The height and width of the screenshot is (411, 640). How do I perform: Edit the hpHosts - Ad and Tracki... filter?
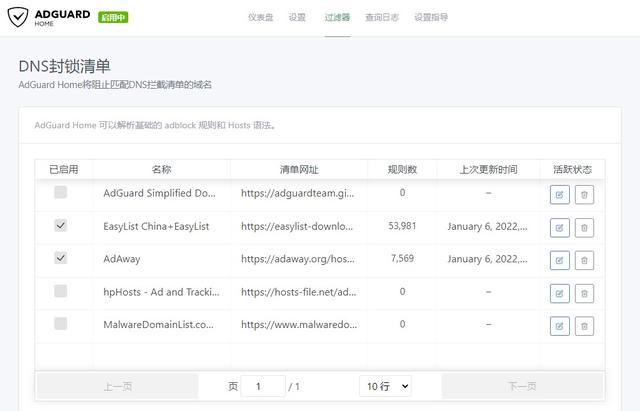560,293
